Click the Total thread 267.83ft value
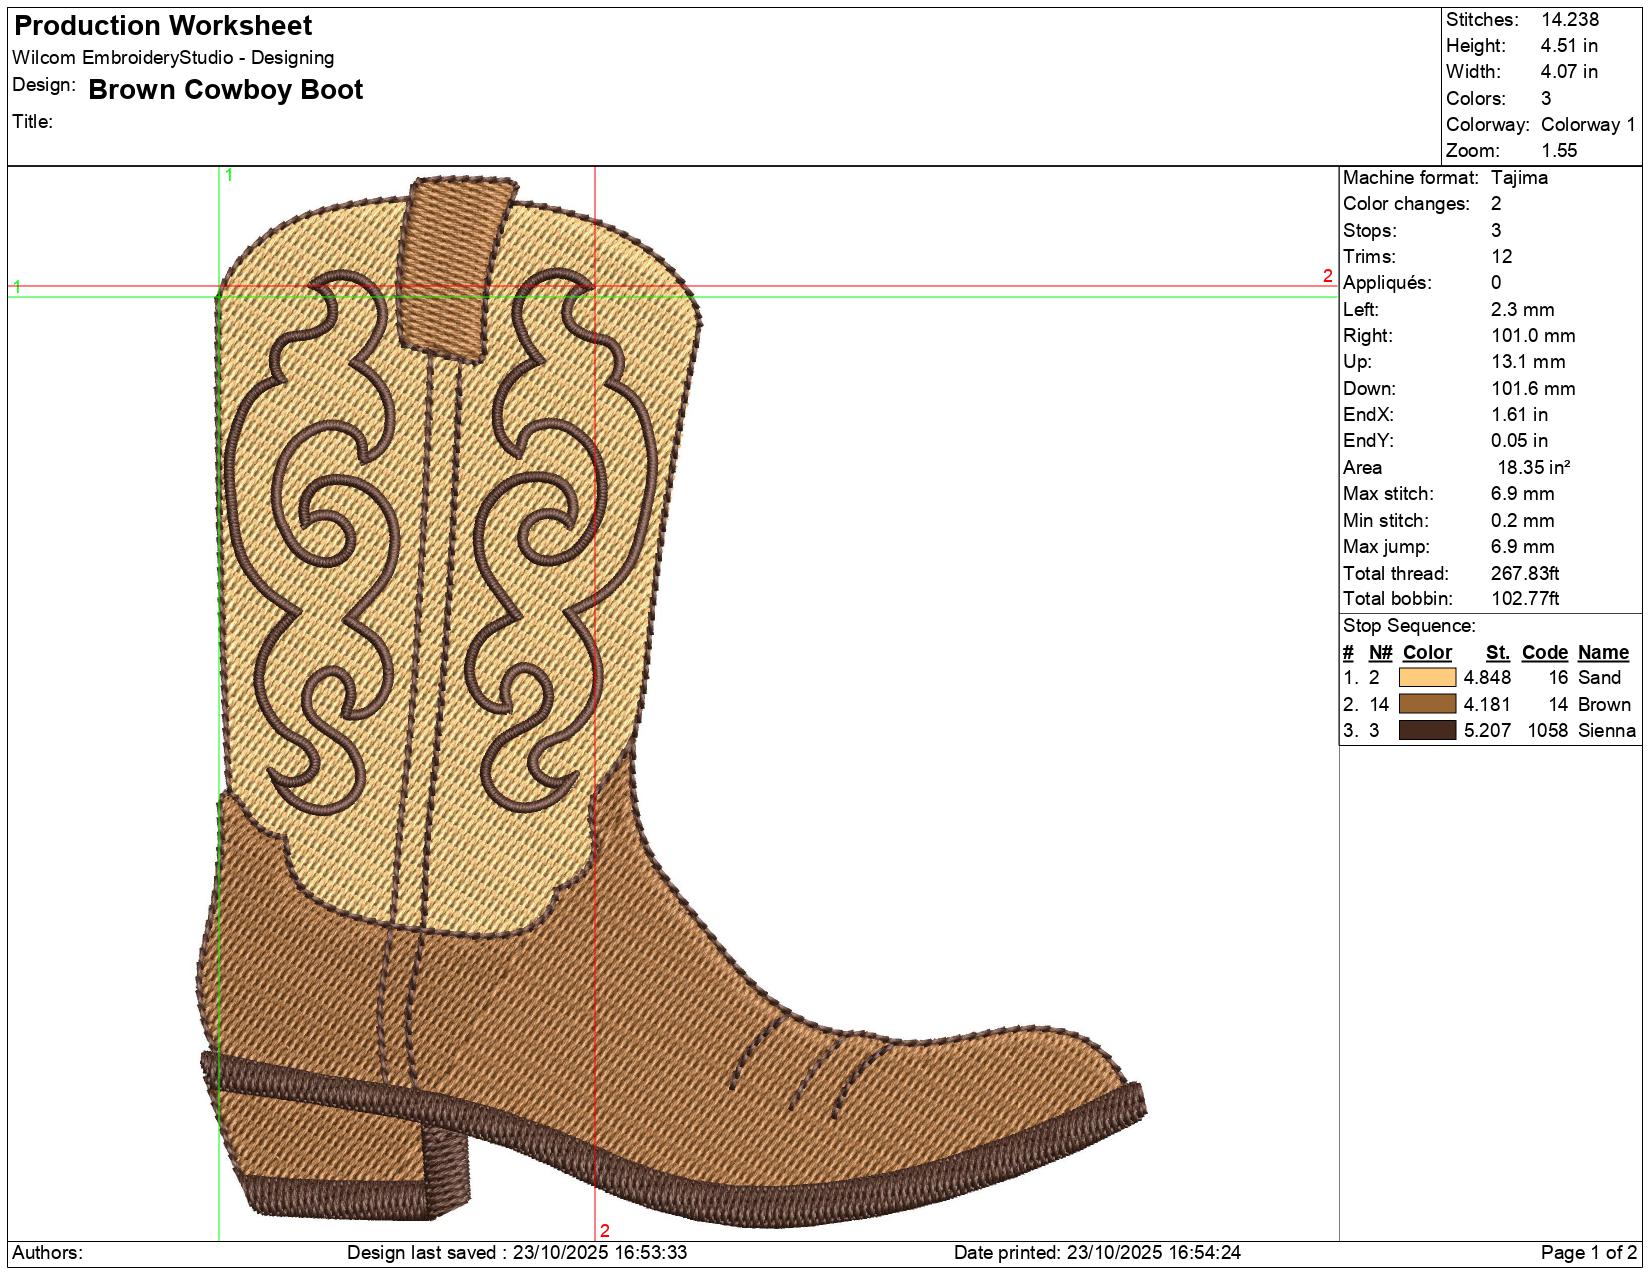Image resolution: width=1650 pixels, height=1275 pixels. coord(1525,573)
